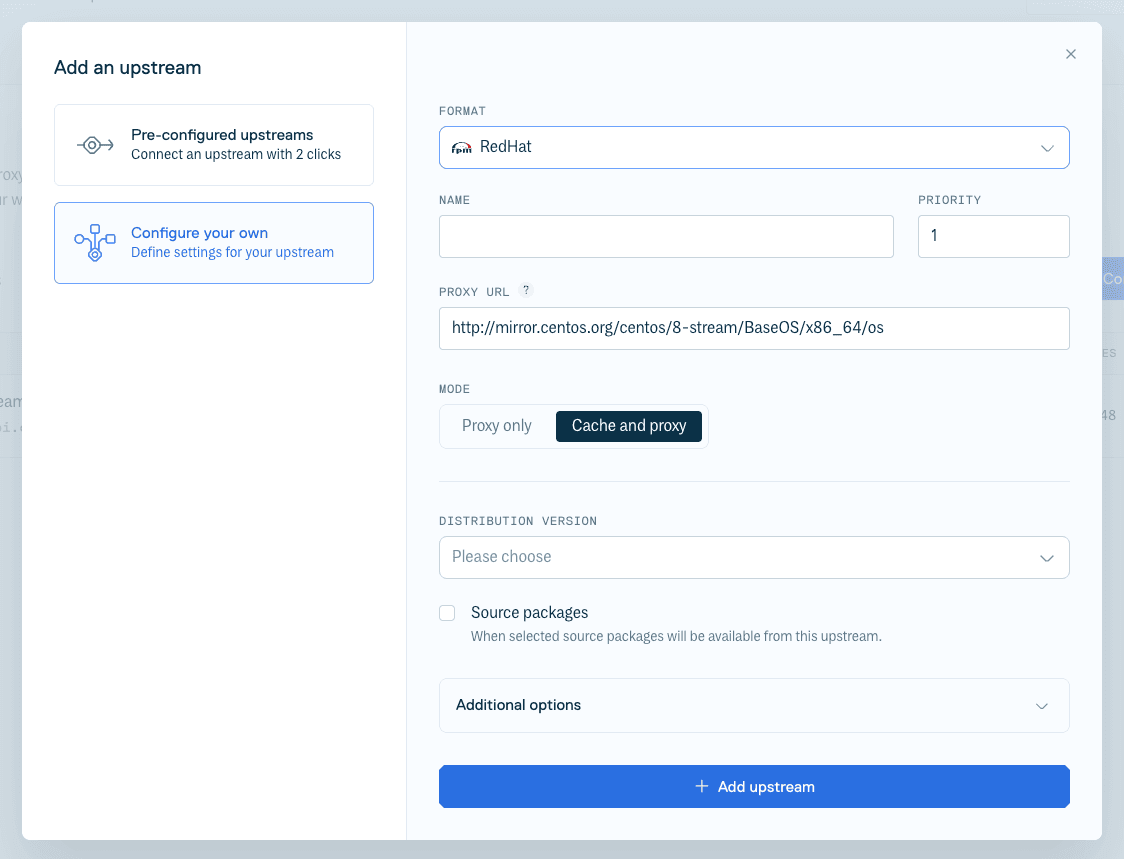This screenshot has height=859, width=1124.
Task: Select Cache and proxy mode
Action: (629, 426)
